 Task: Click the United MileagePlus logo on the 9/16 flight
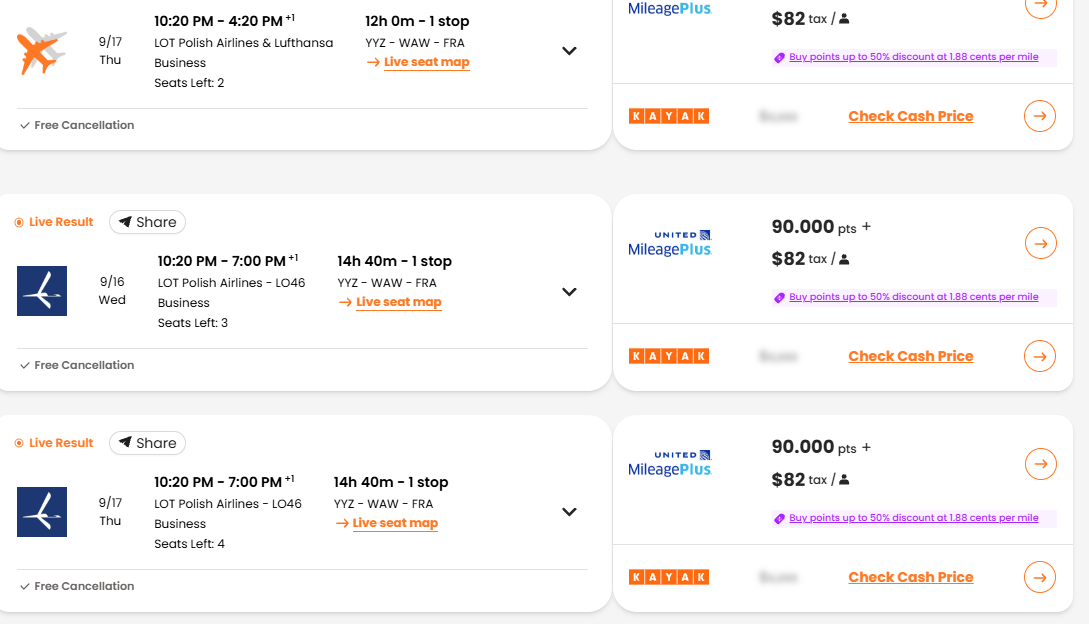pyautogui.click(x=670, y=243)
